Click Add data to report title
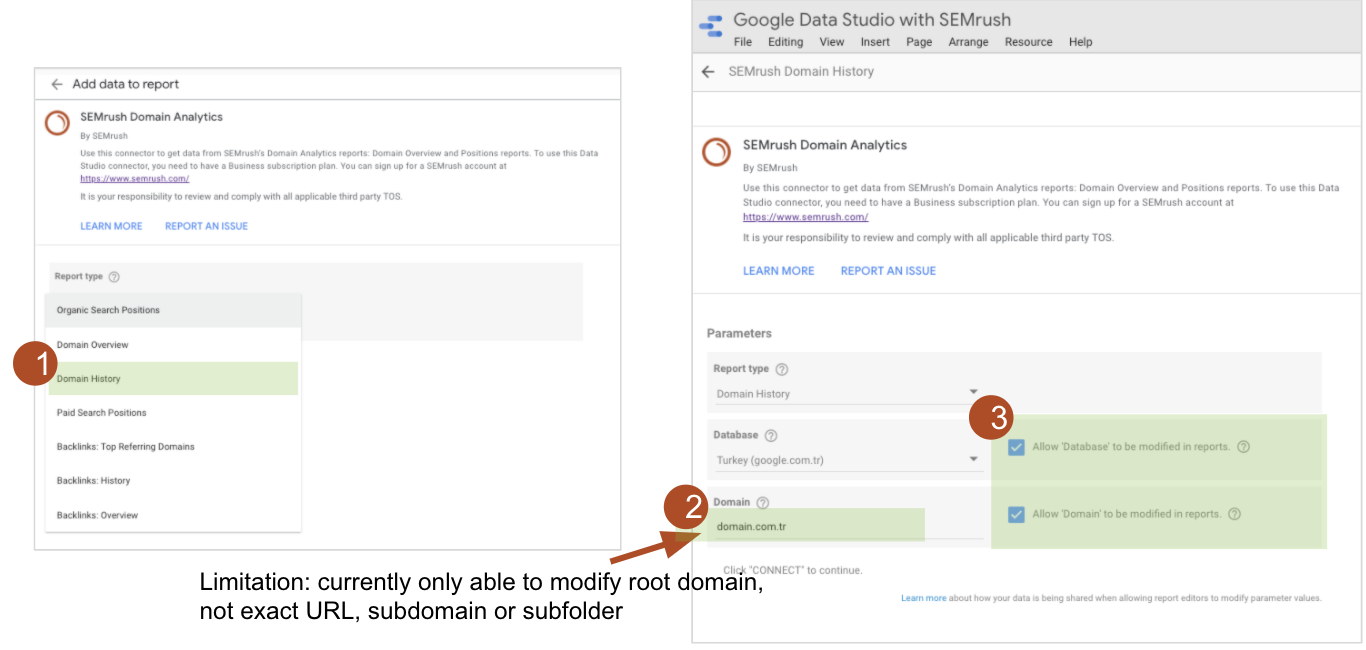 pyautogui.click(x=126, y=84)
